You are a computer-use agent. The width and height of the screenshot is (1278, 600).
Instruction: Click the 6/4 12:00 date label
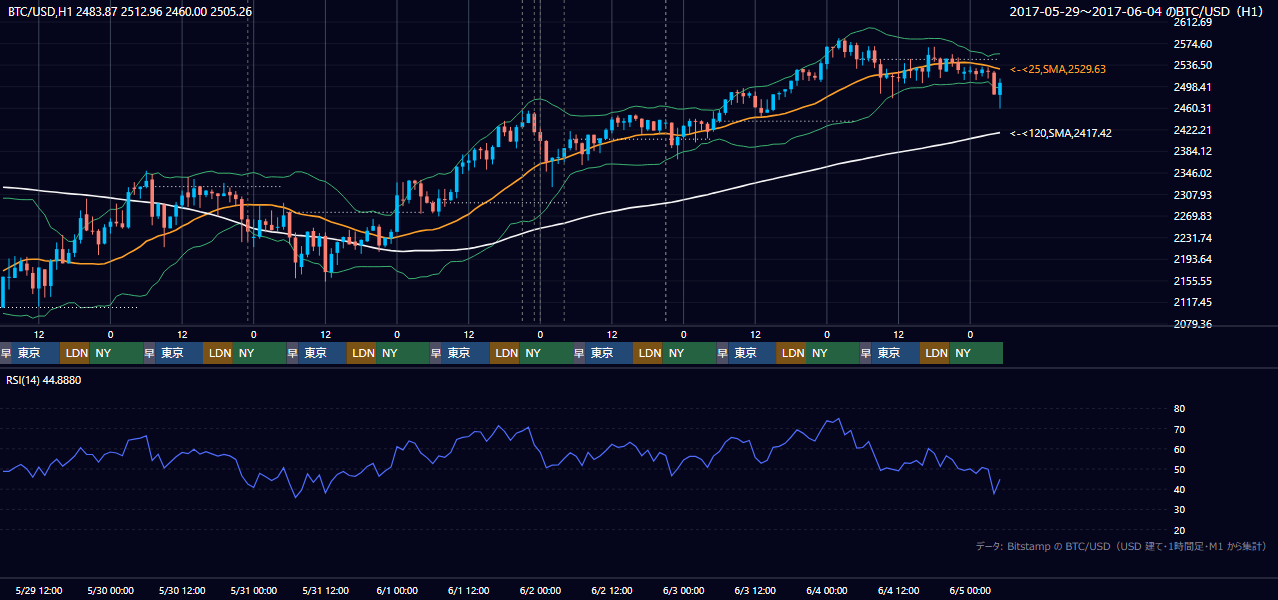(x=899, y=590)
